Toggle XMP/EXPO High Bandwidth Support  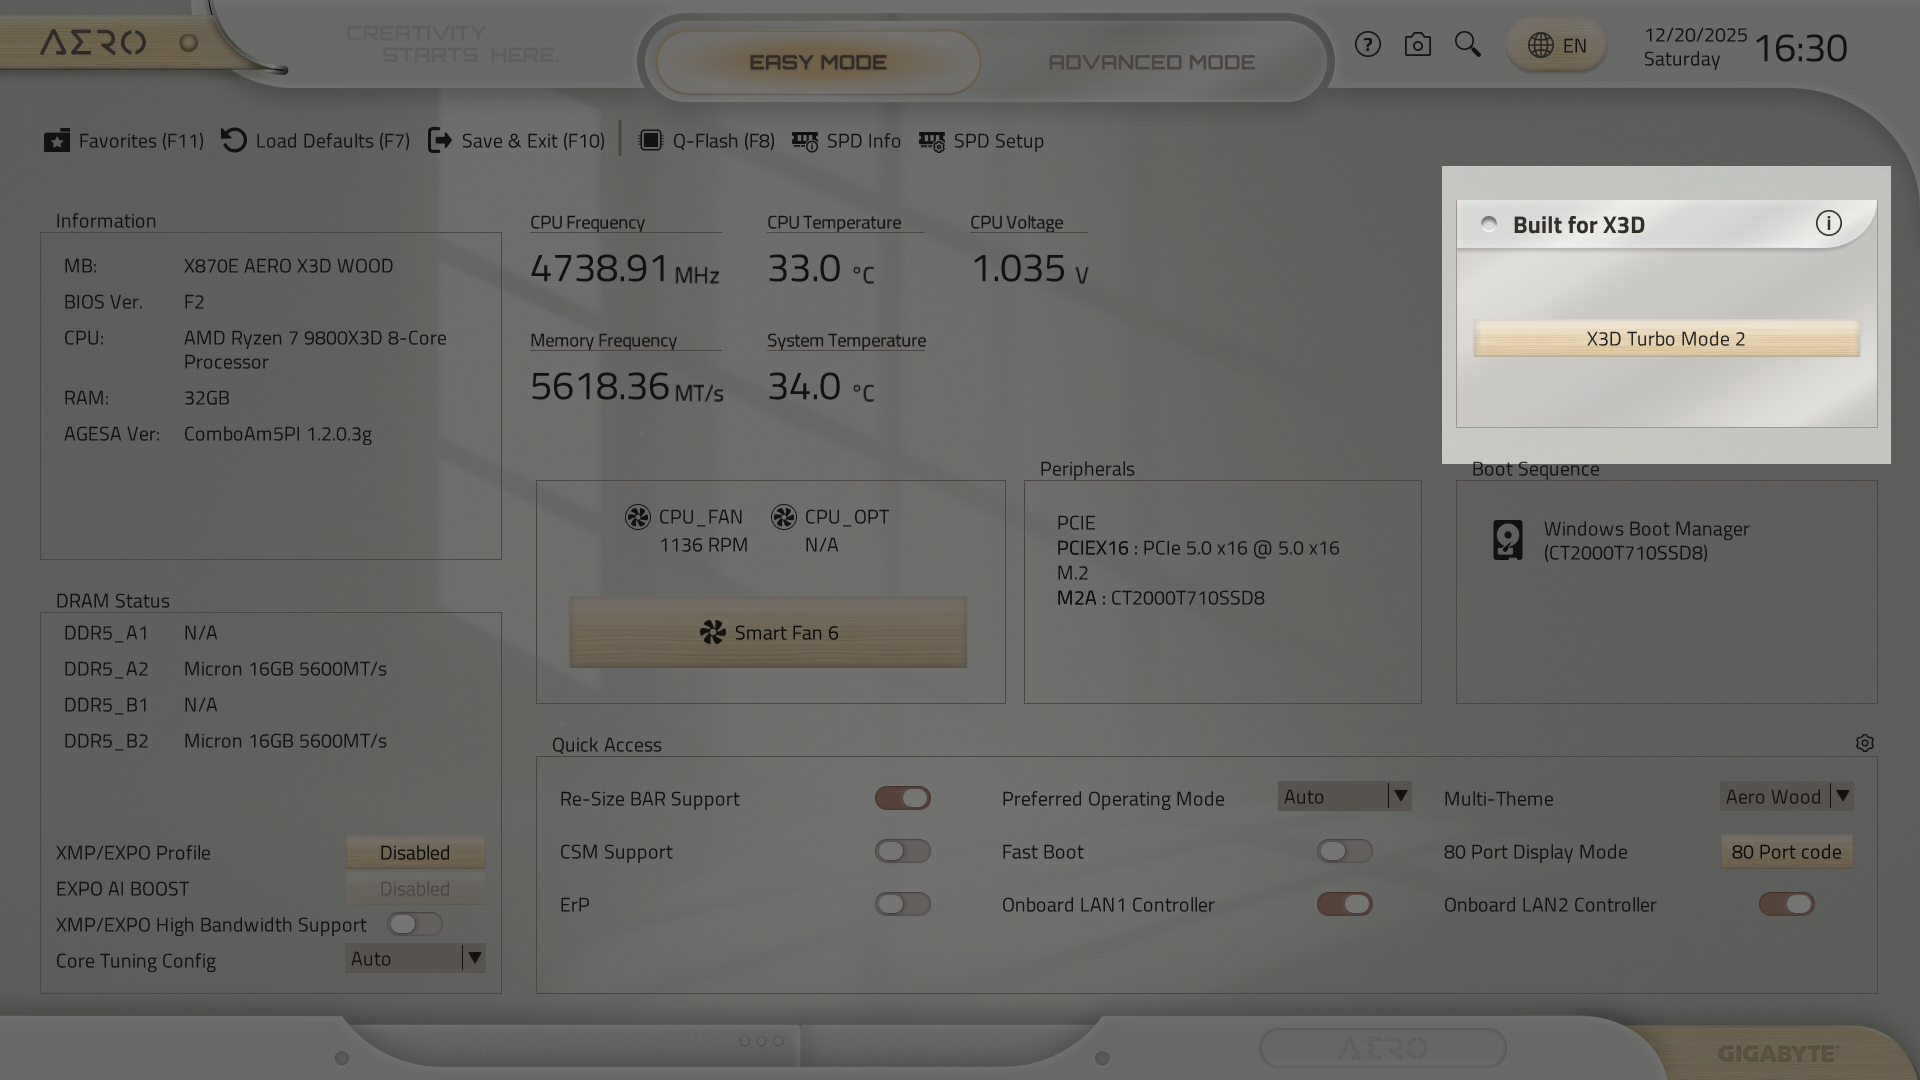(415, 924)
